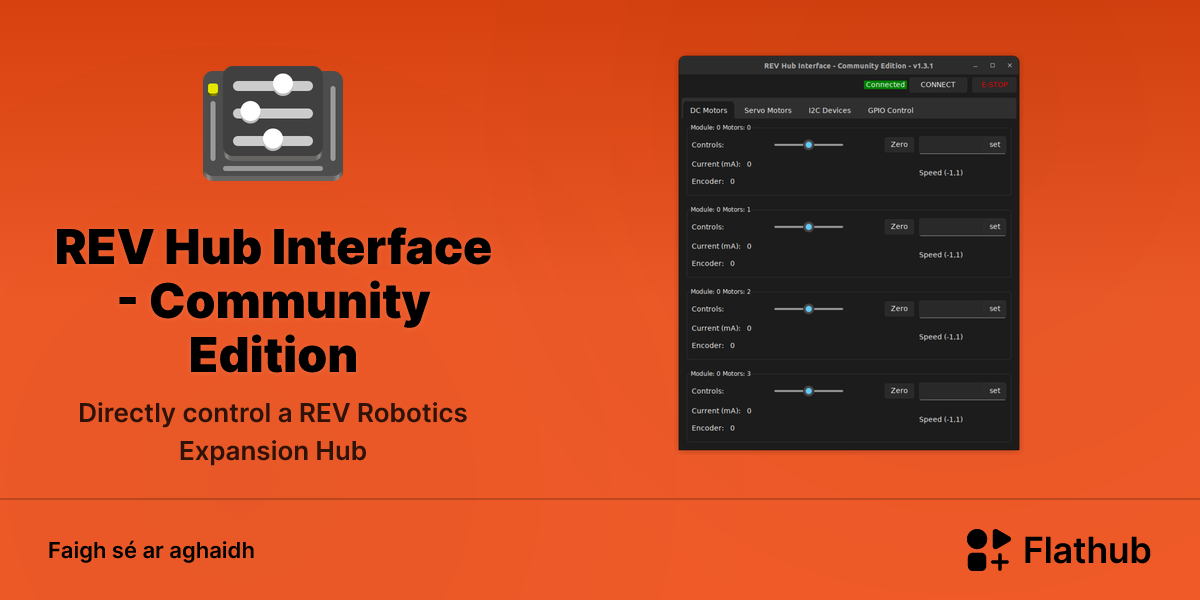Image resolution: width=1200 pixels, height=600 pixels.
Task: Click the "Module: 0 Motors: 1" group label
Action: coord(720,210)
